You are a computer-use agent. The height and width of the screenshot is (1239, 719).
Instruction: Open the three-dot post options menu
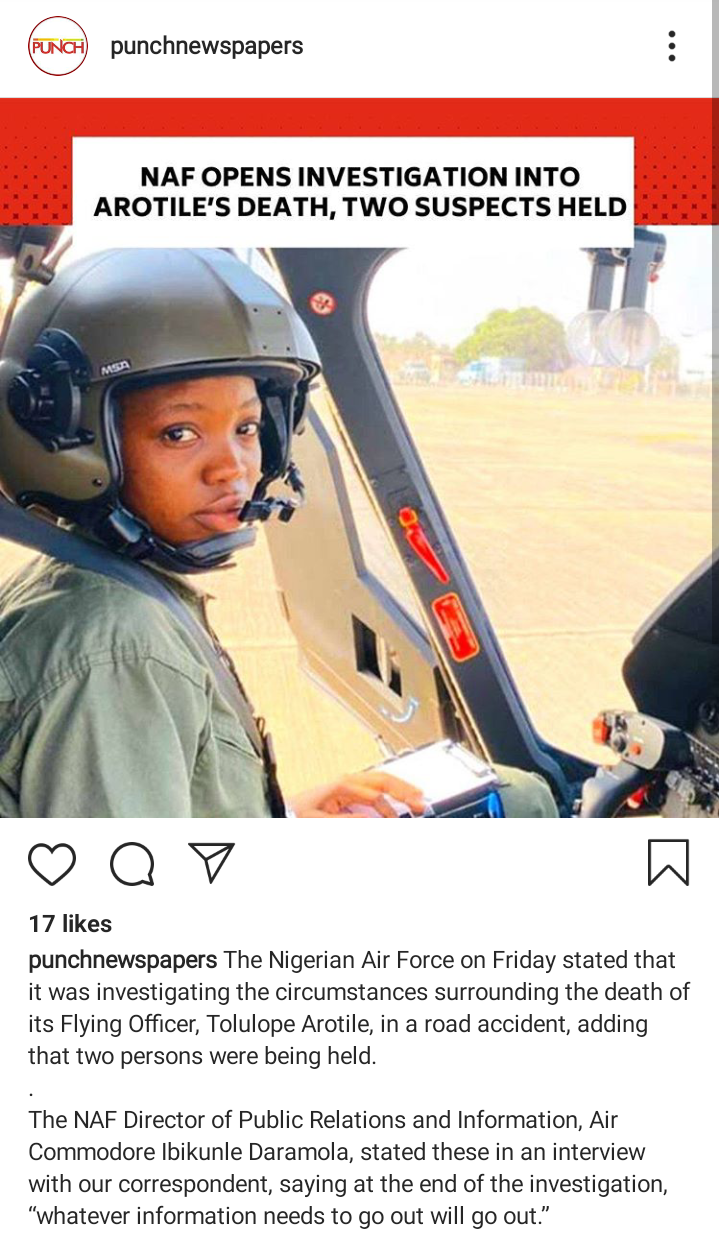click(672, 46)
